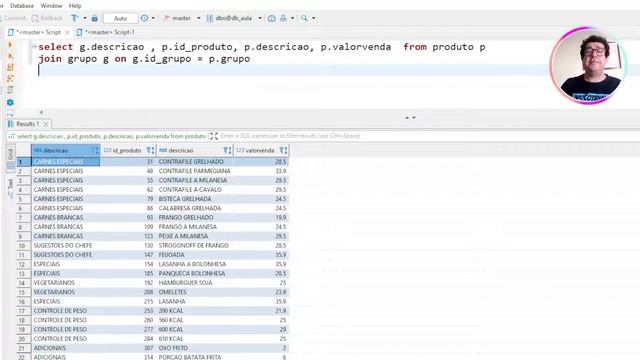Run the SQL statement with the top arrow icon
This screenshot has height=360, width=640.
[x=10, y=44]
